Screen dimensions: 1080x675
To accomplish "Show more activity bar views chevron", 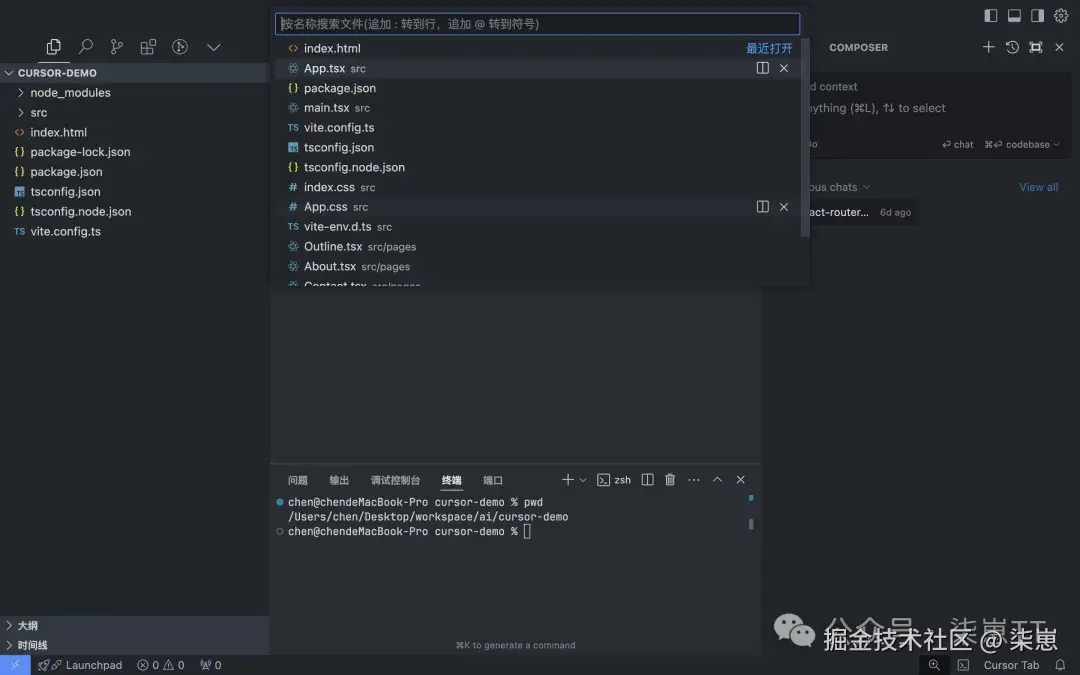I will tap(214, 47).
